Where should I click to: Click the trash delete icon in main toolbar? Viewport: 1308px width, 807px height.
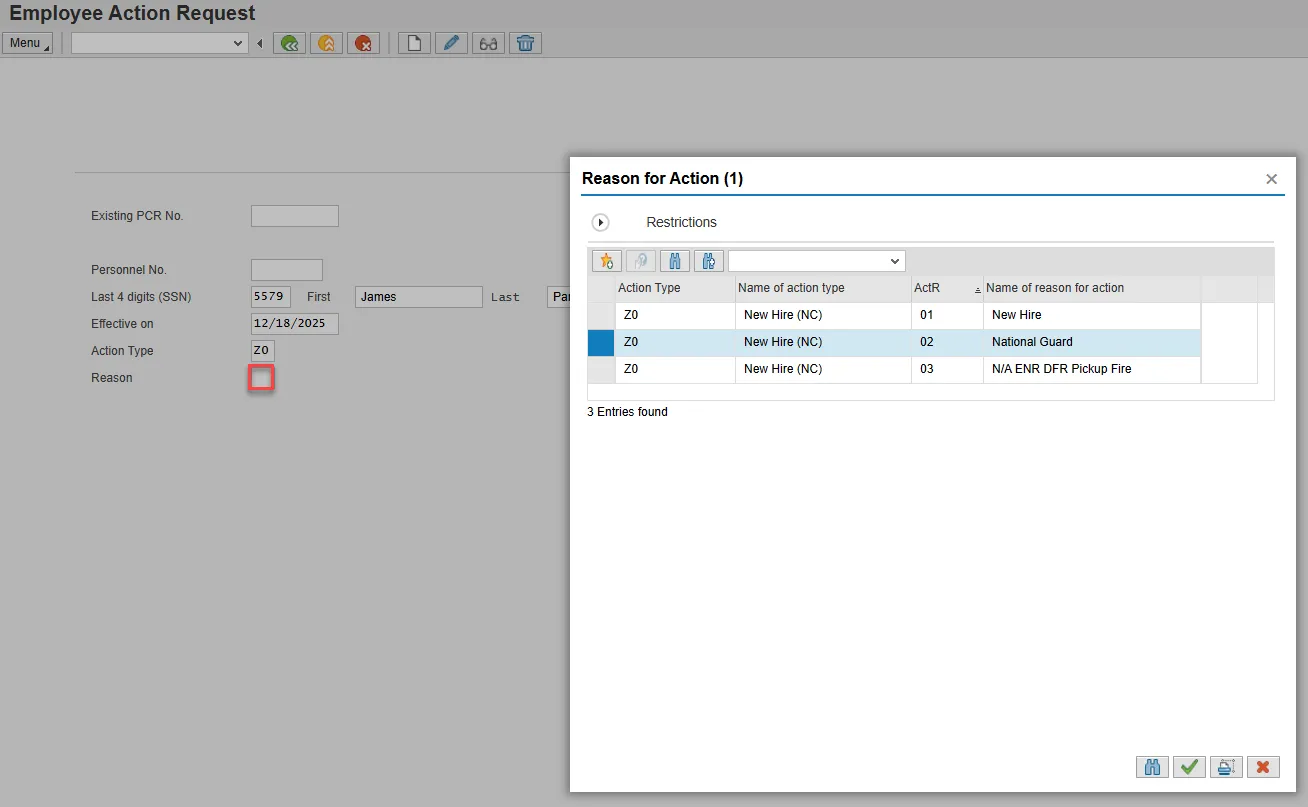tap(525, 43)
